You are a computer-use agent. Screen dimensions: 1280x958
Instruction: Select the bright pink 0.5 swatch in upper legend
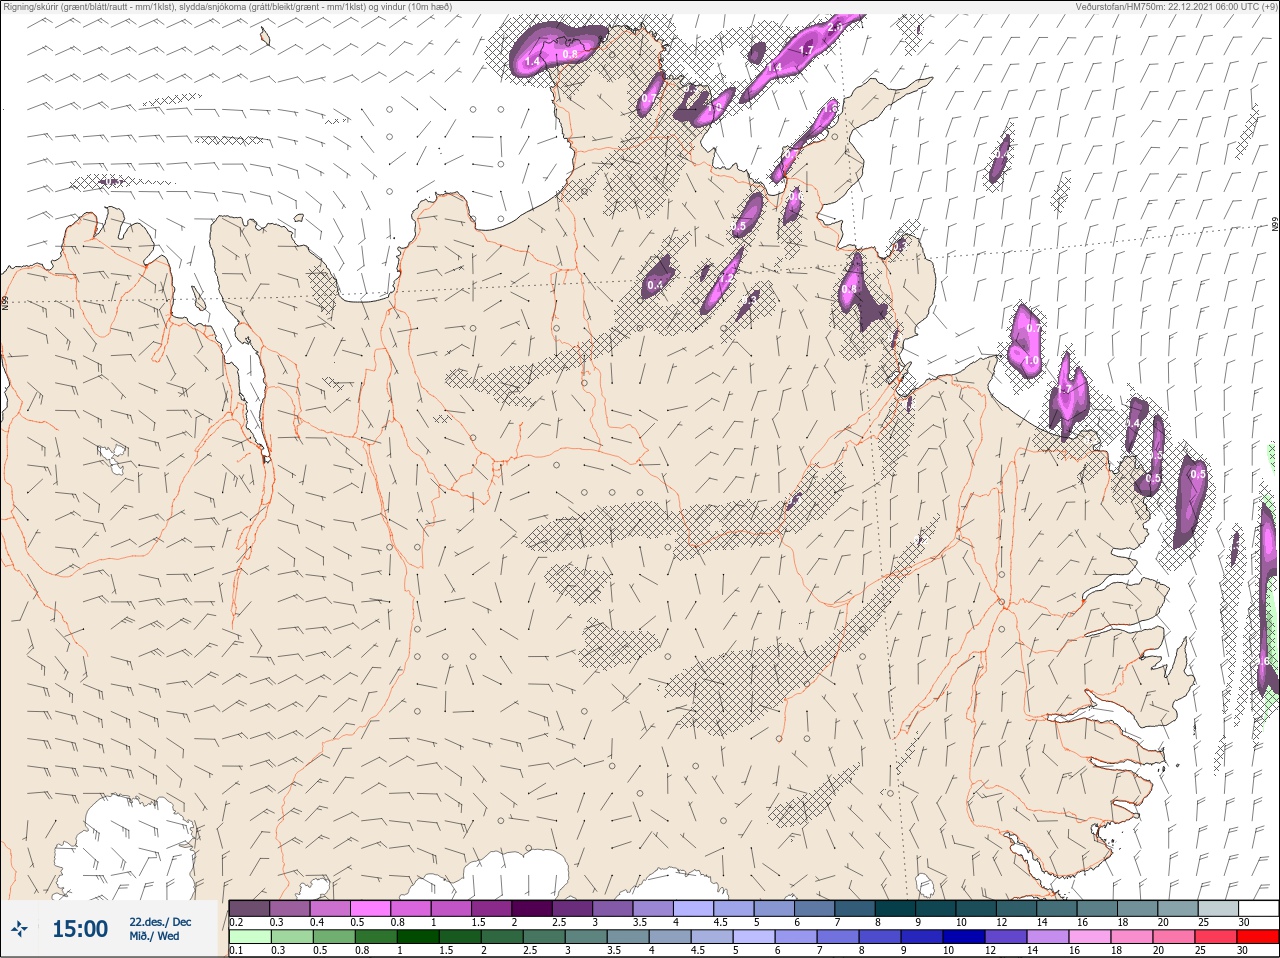point(370,908)
